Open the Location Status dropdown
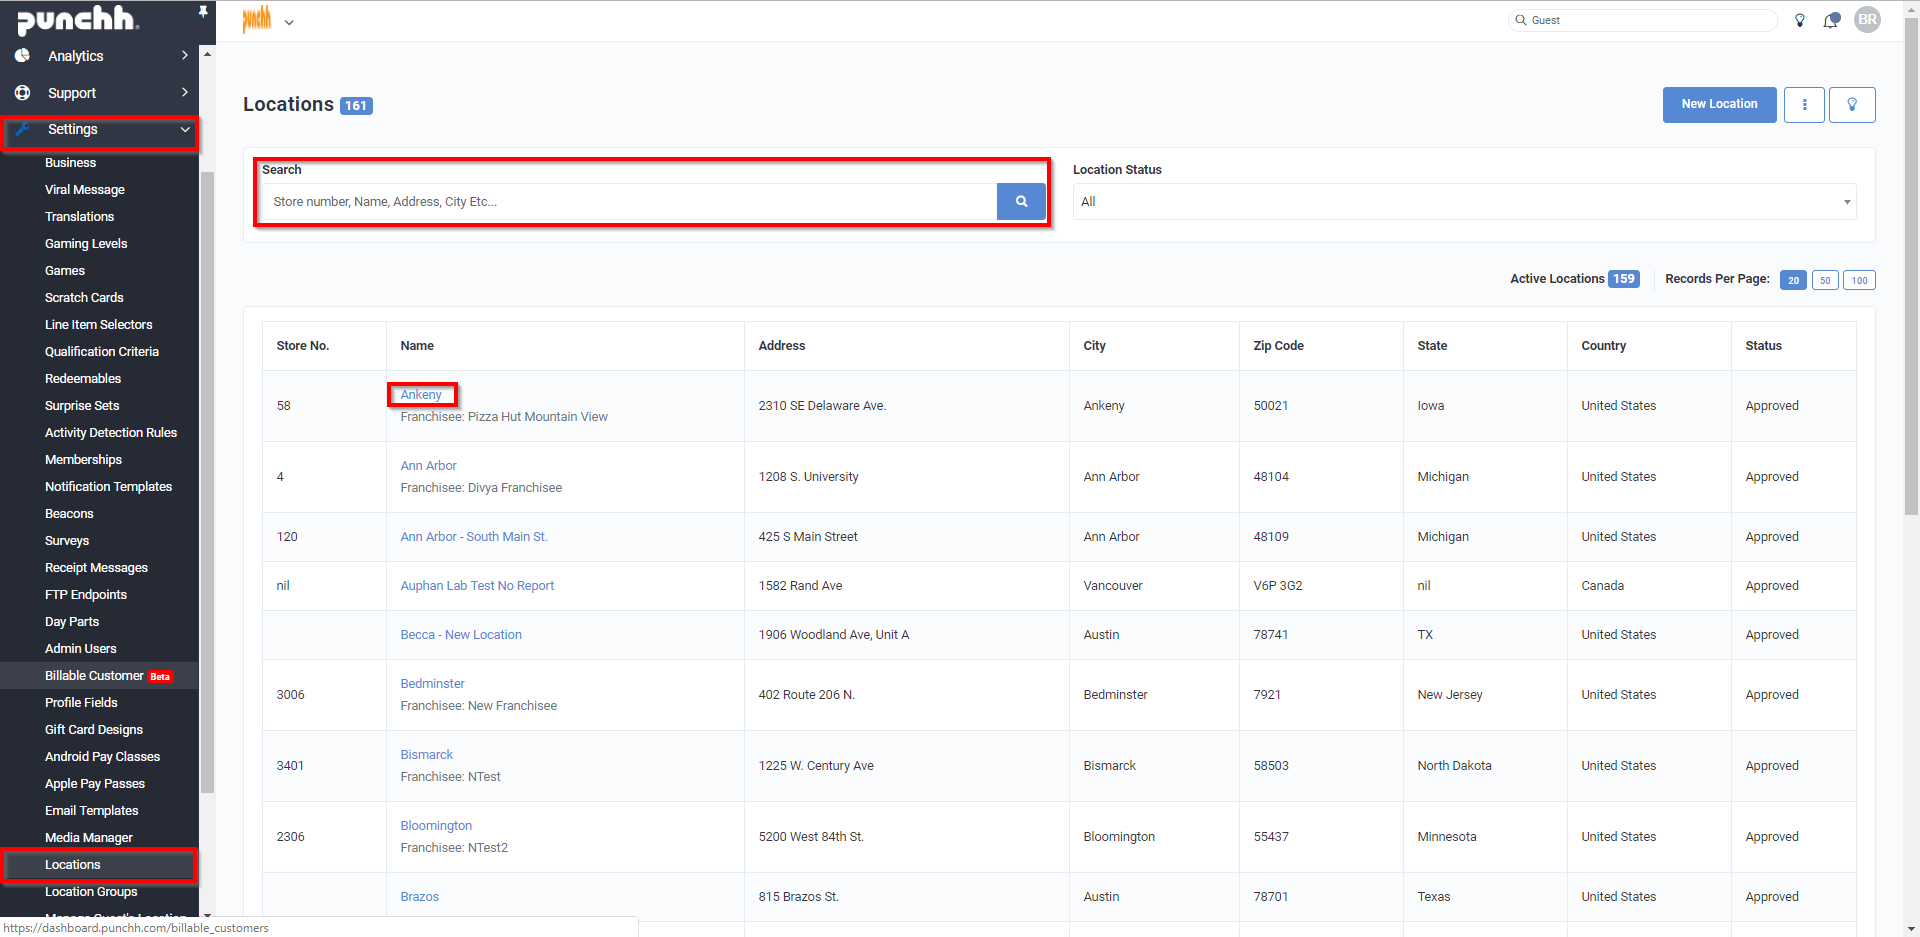 click(1464, 202)
